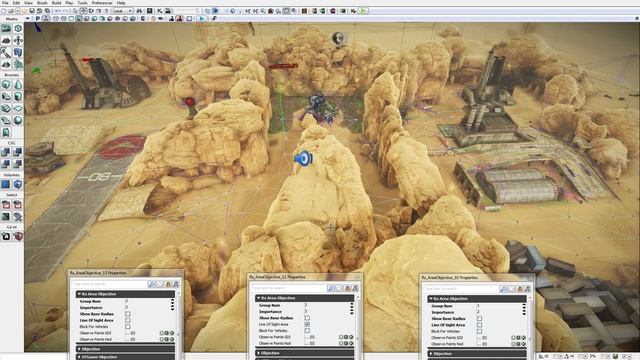Viewport: 640px width, 360px height.
Task: Click the CSG Deintersect icon
Action: coord(18,164)
